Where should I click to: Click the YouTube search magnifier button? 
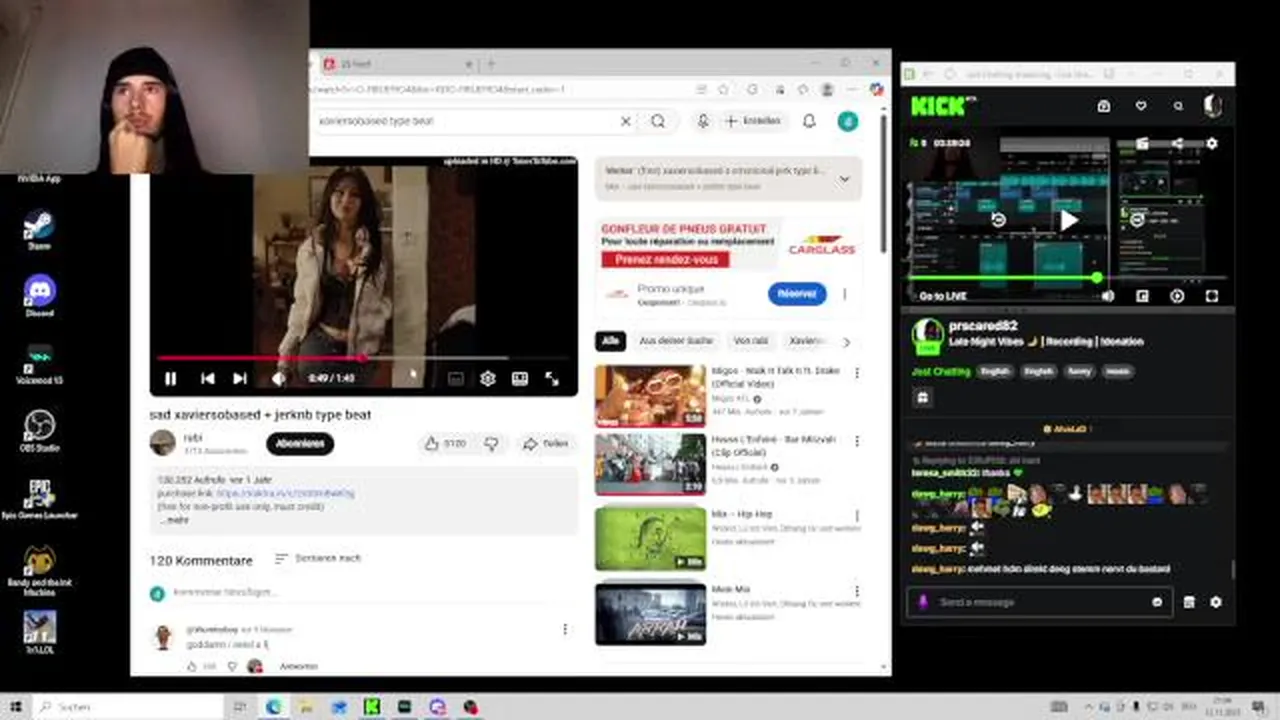[658, 121]
